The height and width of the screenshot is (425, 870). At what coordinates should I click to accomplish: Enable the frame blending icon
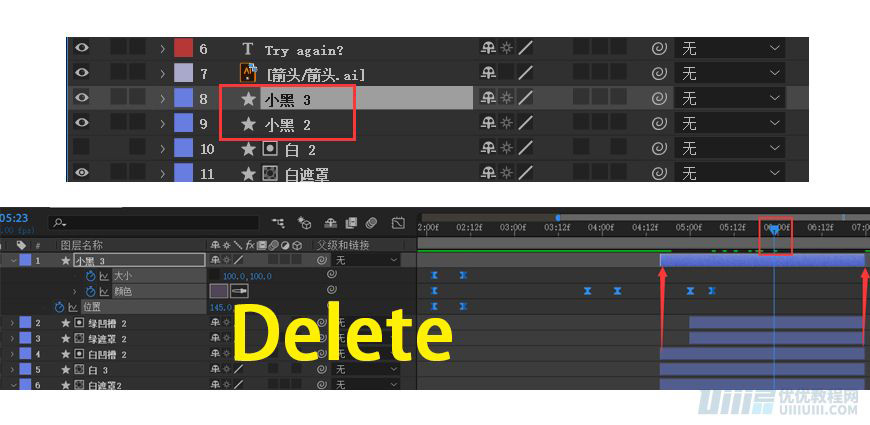coord(351,223)
